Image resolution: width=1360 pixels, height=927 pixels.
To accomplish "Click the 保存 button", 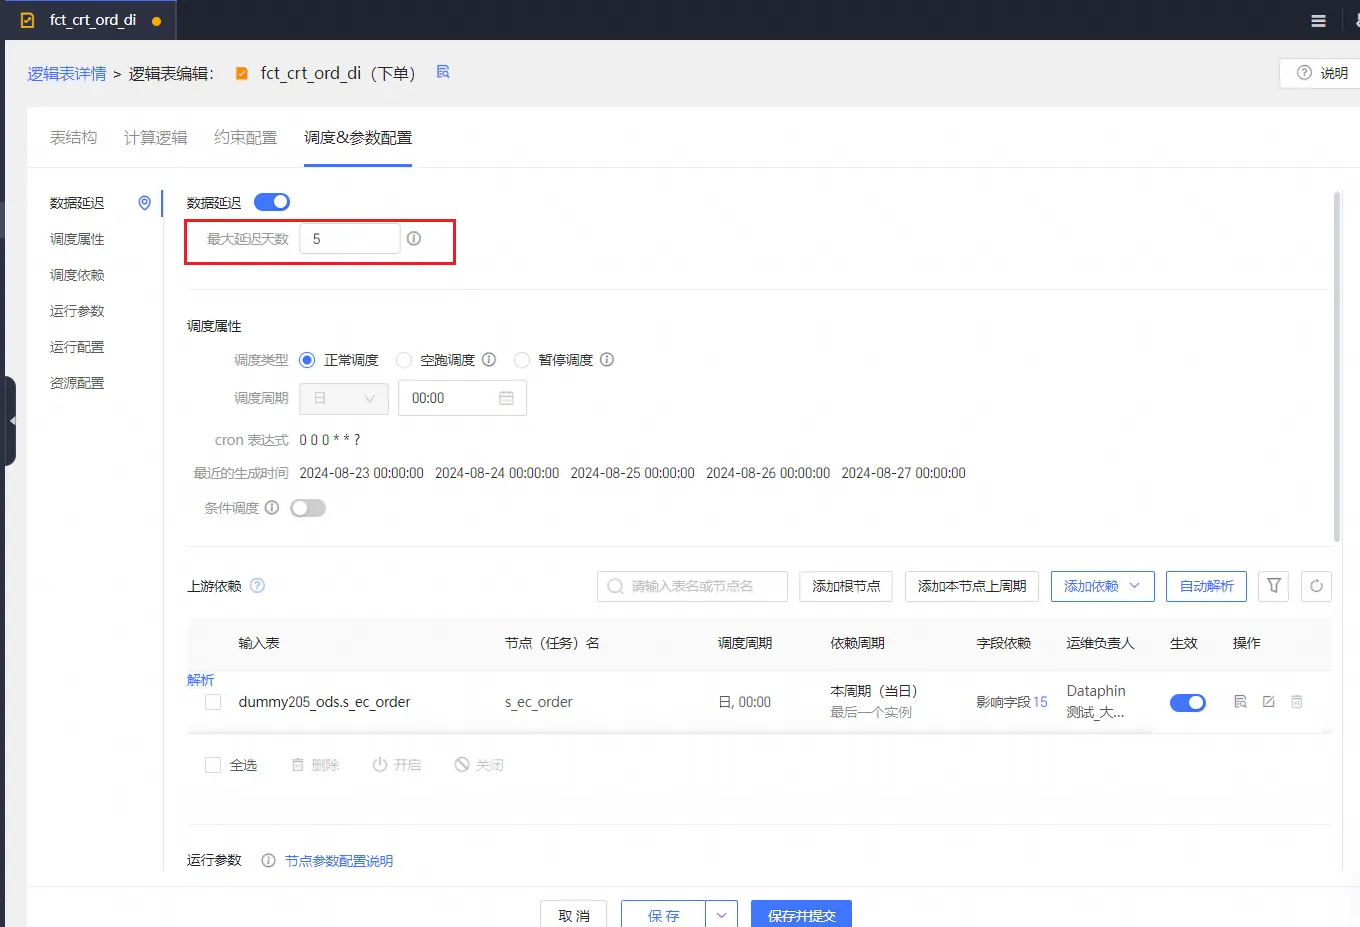I will tap(663, 915).
